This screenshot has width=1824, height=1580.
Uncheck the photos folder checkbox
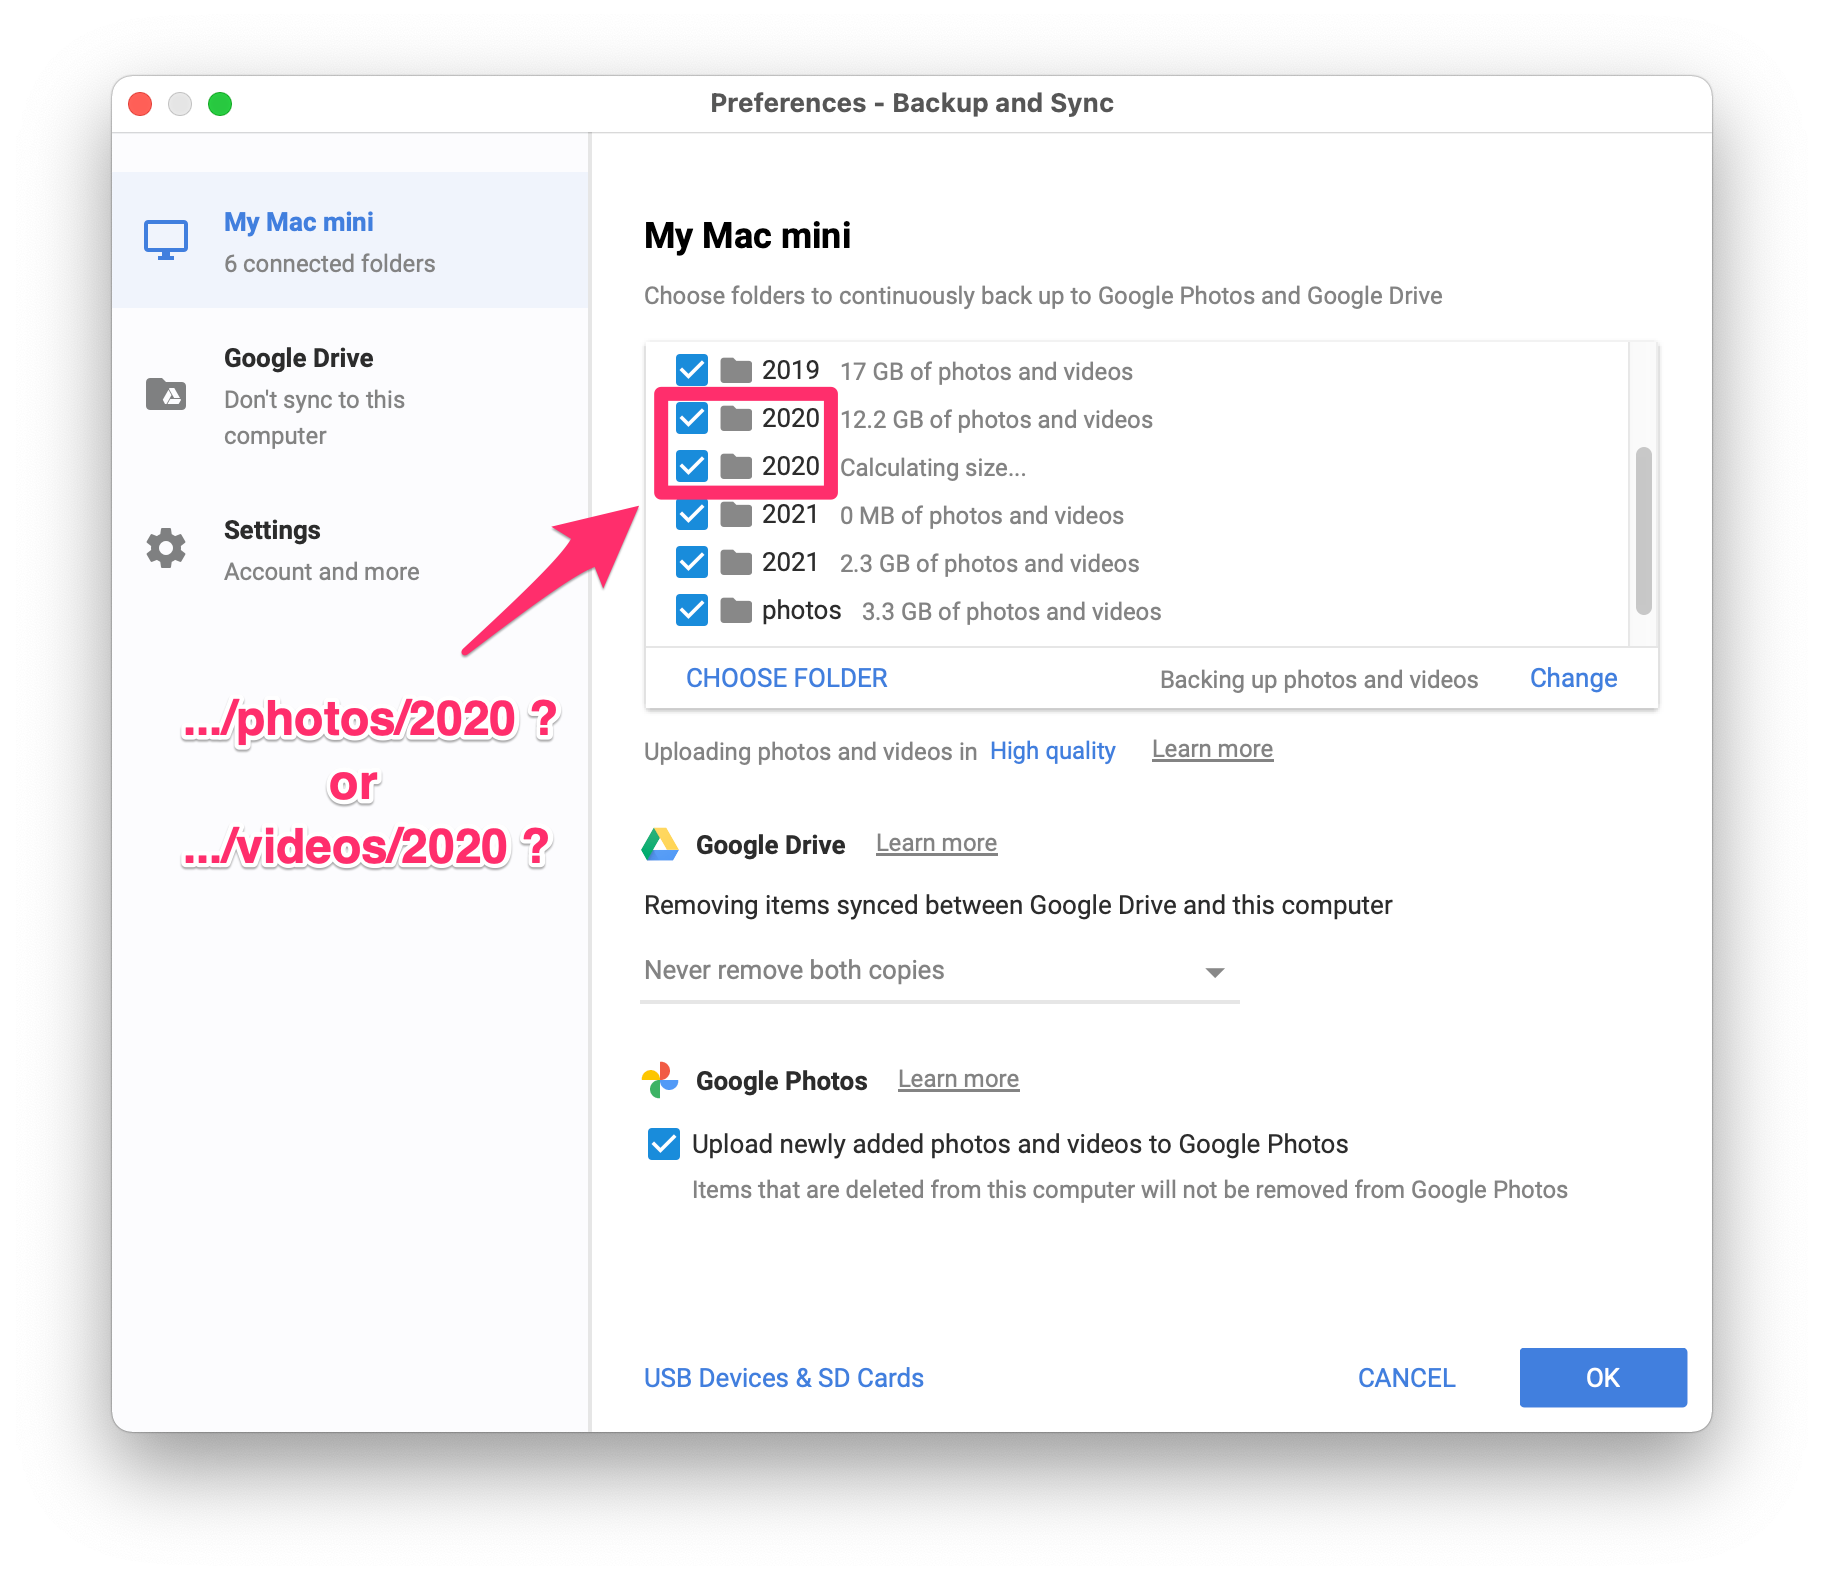pyautogui.click(x=692, y=611)
